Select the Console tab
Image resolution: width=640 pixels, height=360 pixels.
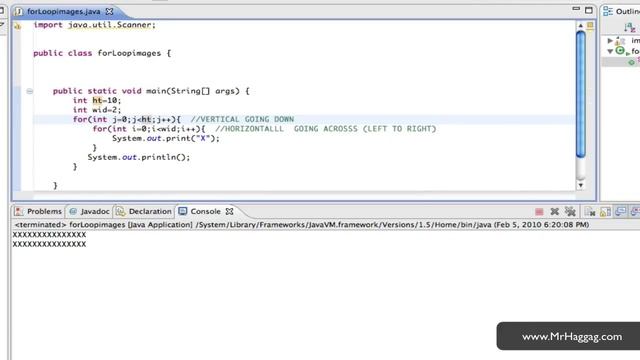pyautogui.click(x=205, y=211)
